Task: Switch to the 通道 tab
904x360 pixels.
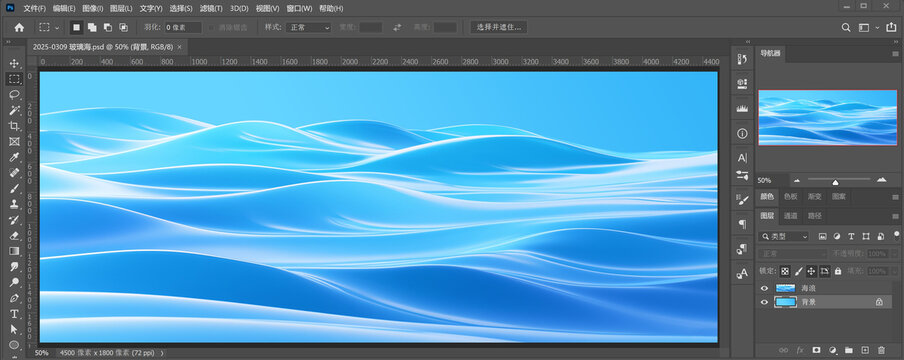Action: coord(790,216)
